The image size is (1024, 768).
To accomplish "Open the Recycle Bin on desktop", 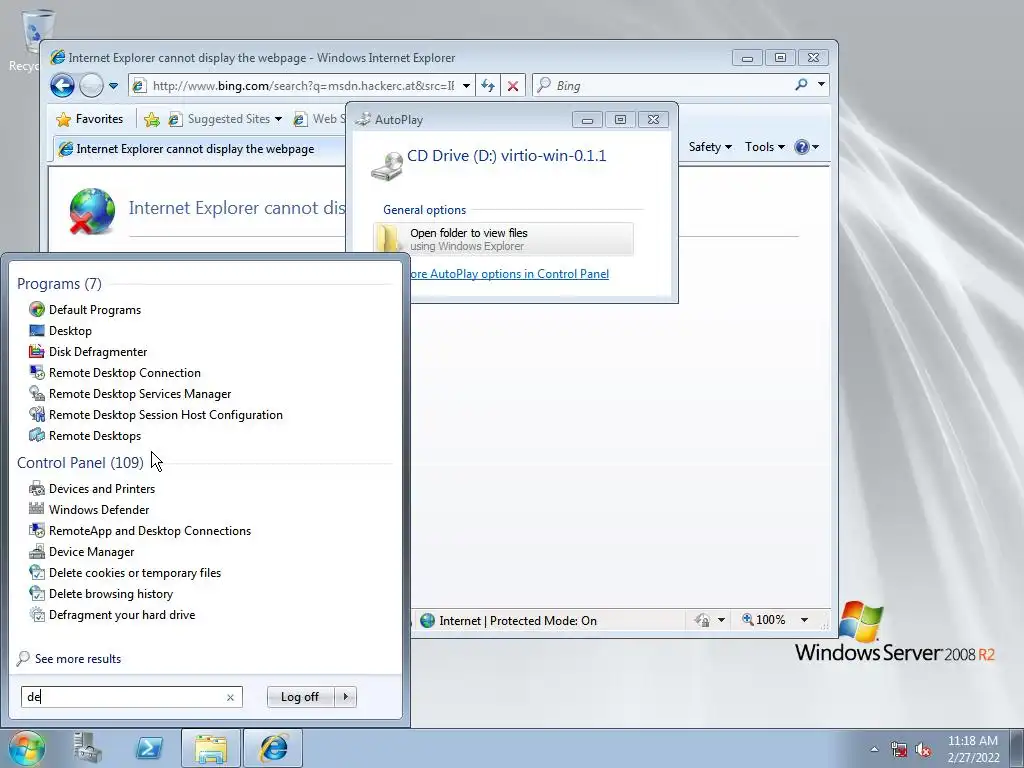I will coord(31,40).
